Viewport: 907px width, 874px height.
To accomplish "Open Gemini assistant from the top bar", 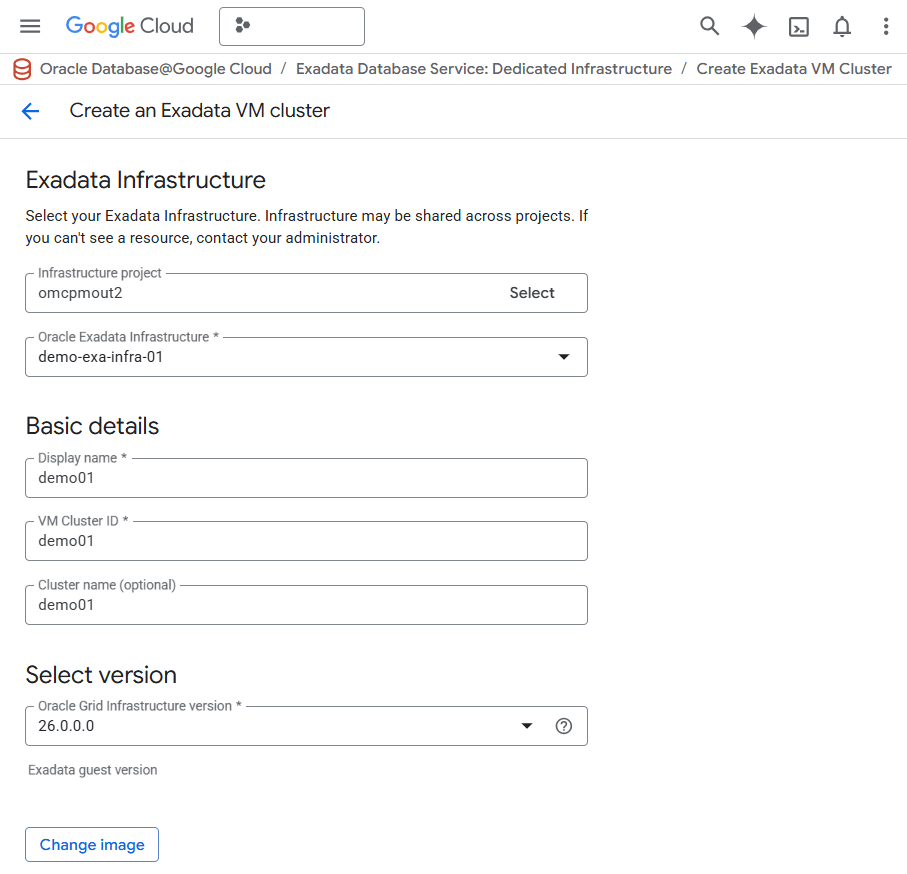I will tap(753, 26).
